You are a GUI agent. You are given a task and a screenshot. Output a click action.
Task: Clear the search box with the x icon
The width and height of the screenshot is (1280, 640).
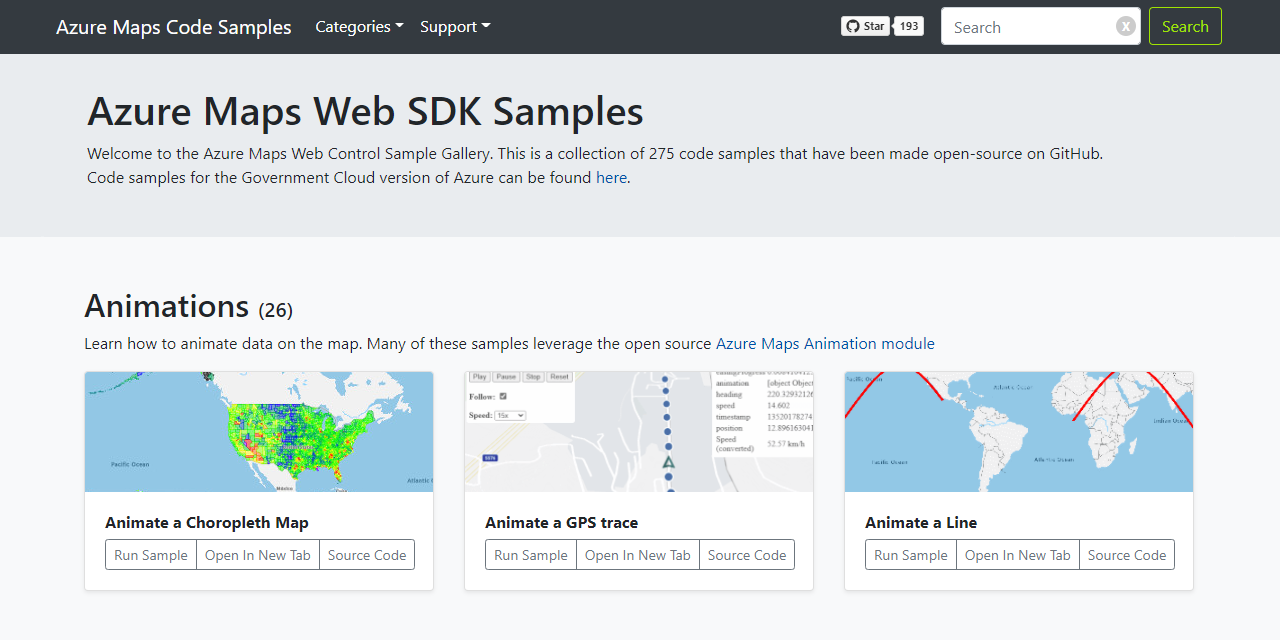(x=1126, y=27)
